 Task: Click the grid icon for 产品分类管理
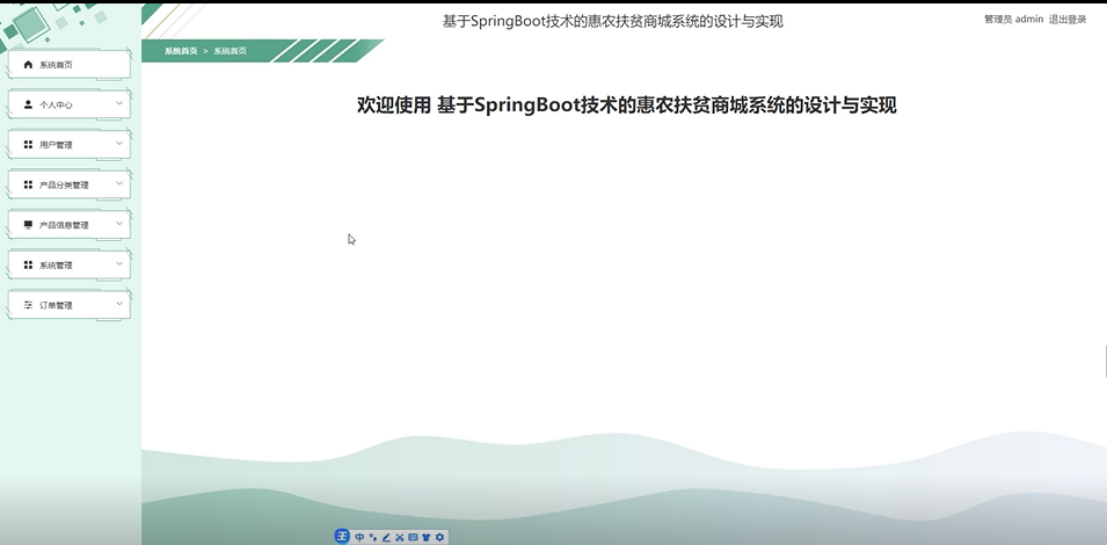(x=28, y=185)
